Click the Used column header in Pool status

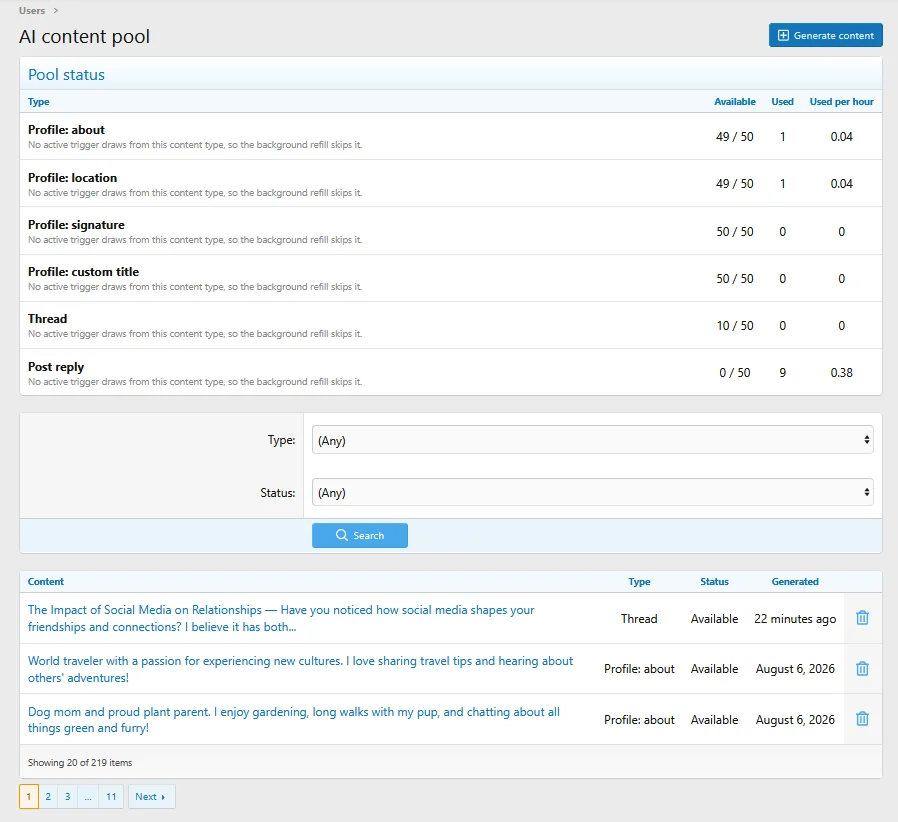coord(782,101)
